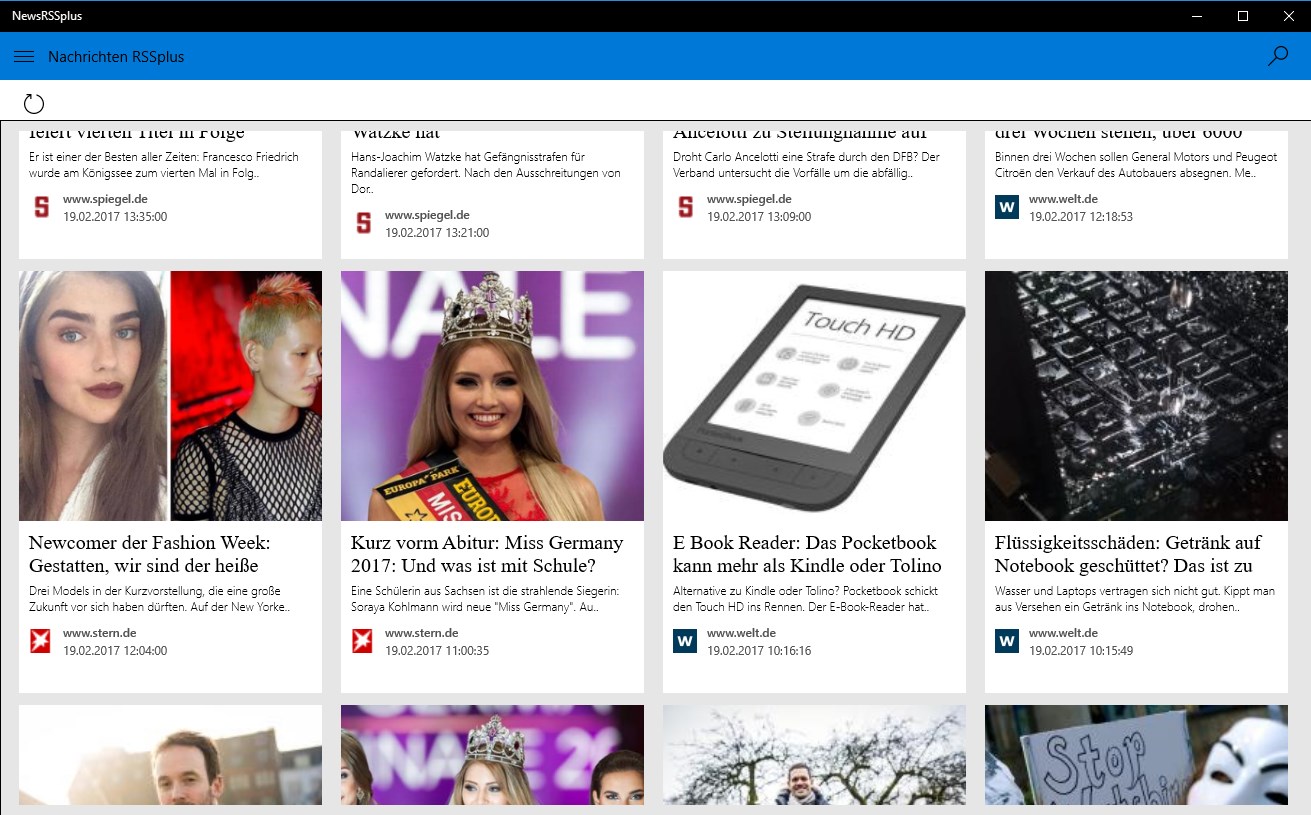Click www.welt.de under Pocketbook article
The height and width of the screenshot is (815, 1311).
pyautogui.click(x=741, y=633)
